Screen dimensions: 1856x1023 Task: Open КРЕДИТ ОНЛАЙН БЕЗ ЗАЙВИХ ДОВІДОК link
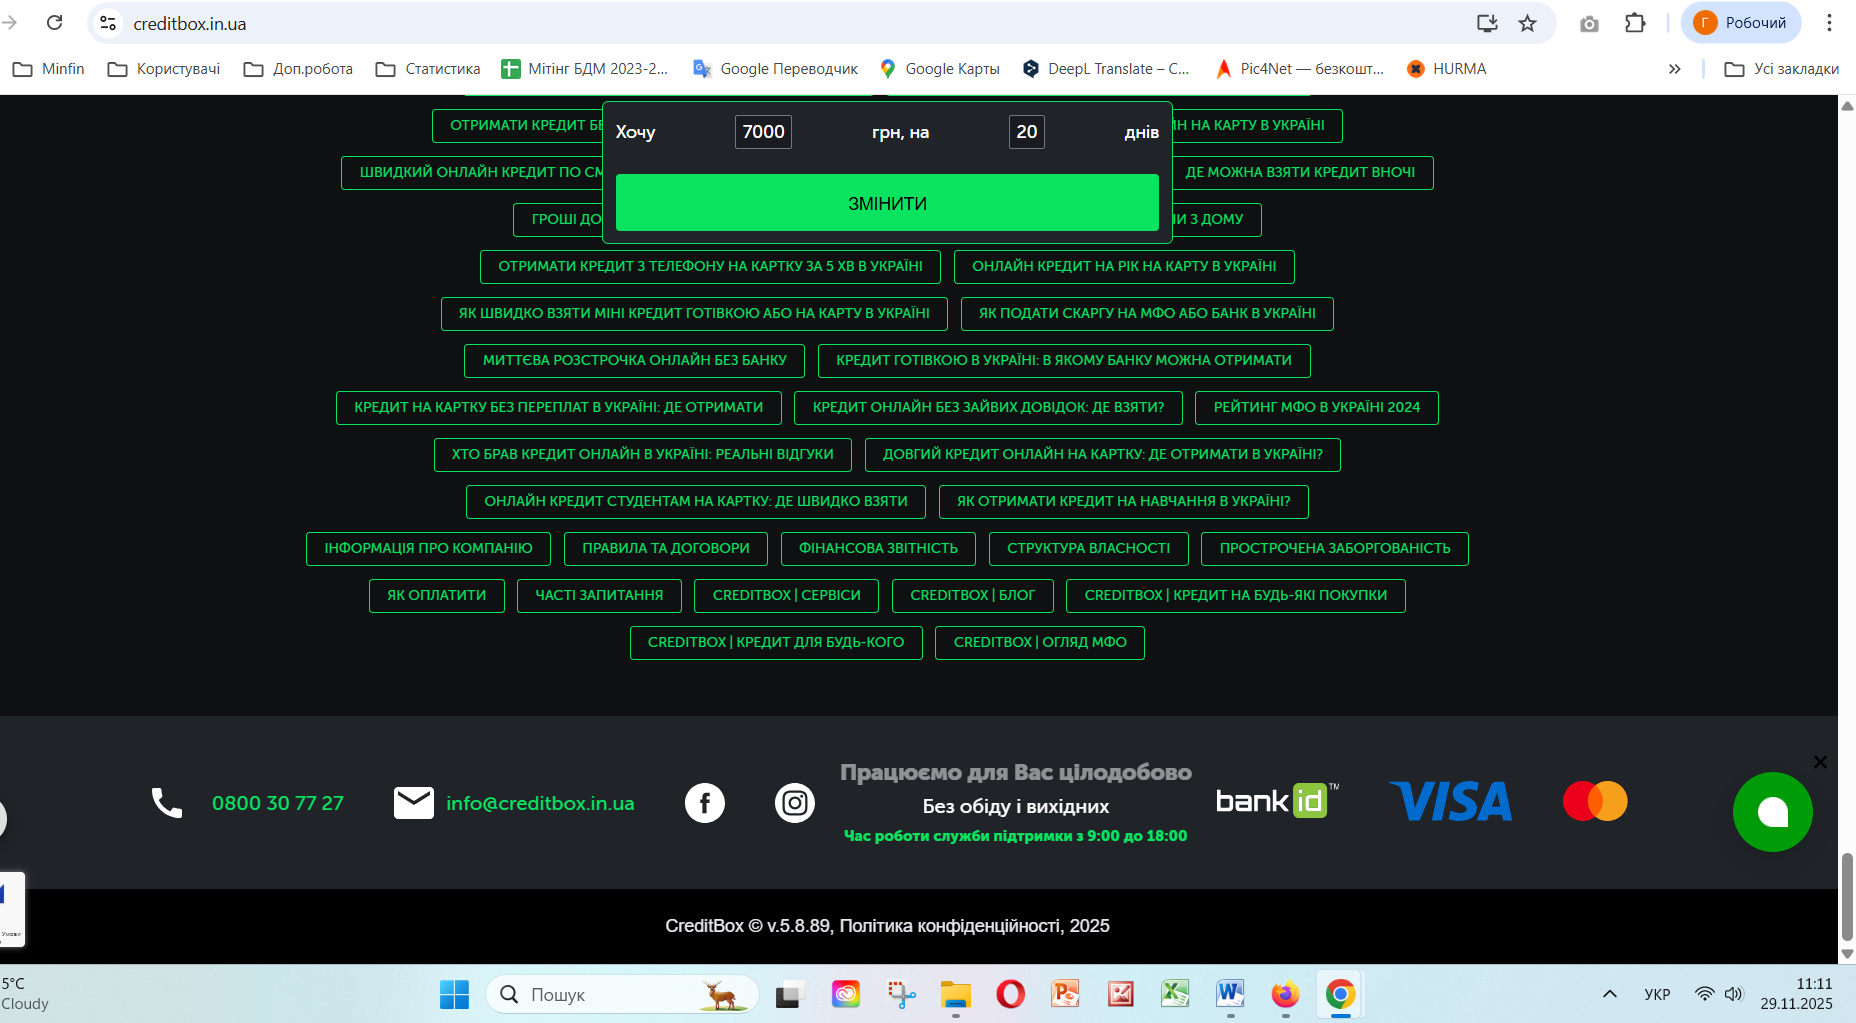[988, 408]
